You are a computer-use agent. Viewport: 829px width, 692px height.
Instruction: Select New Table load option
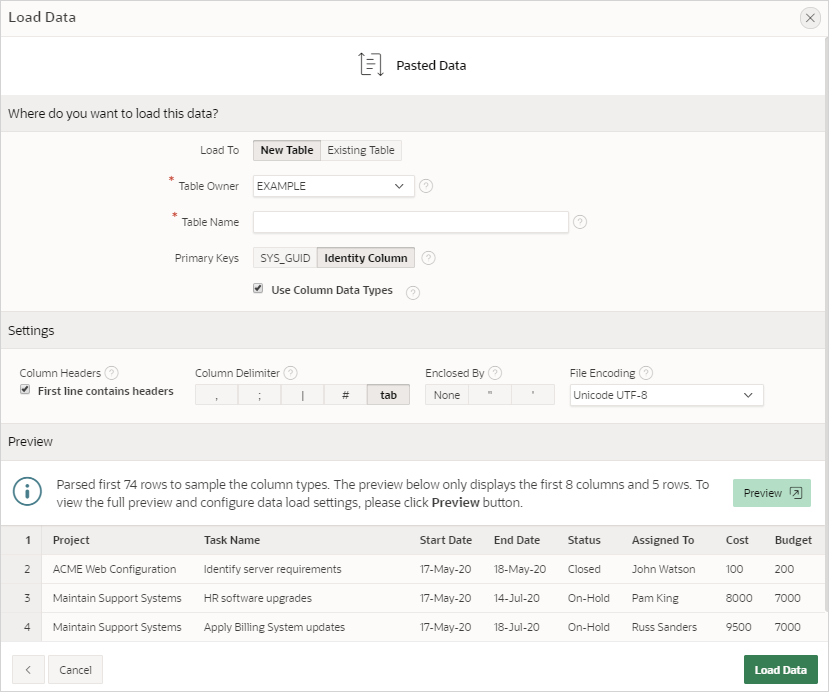287,150
